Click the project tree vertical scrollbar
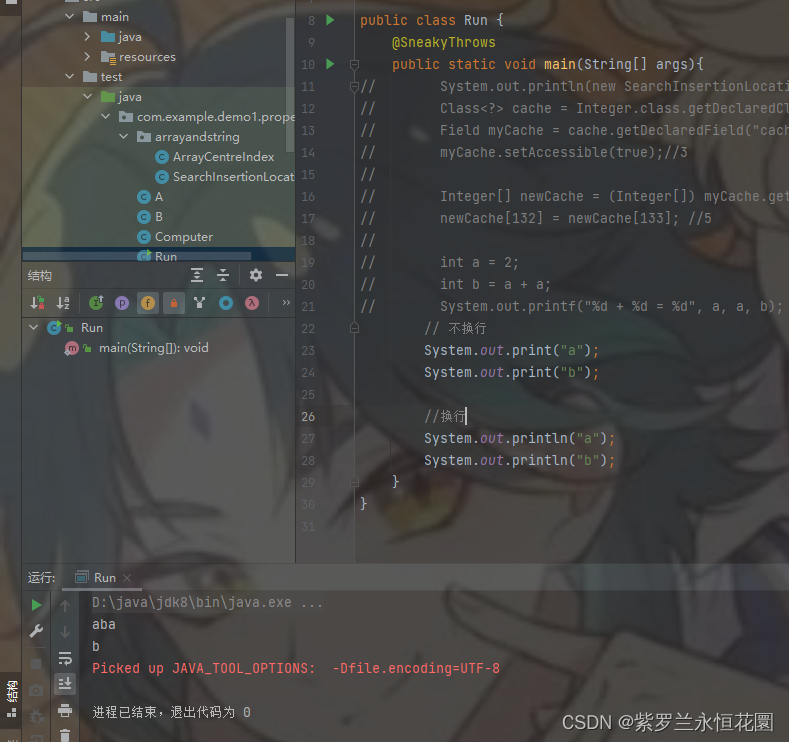Viewport: 789px width, 742px height. pyautogui.click(x=290, y=85)
